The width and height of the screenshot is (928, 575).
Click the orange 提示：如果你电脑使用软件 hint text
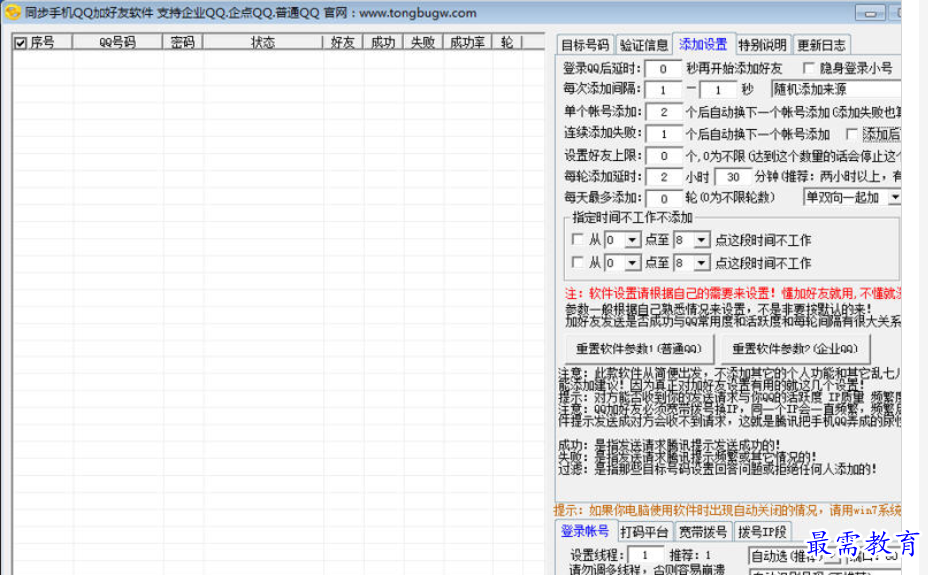tap(727, 510)
